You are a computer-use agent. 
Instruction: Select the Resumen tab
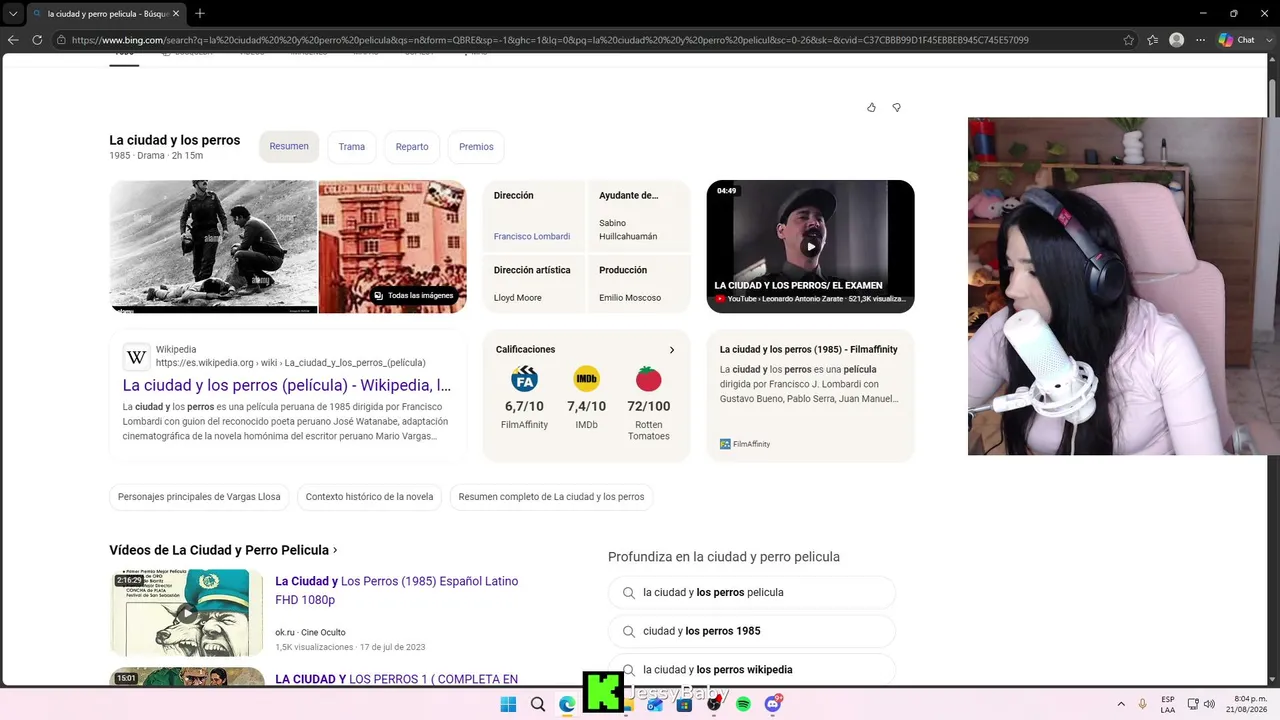pos(289,146)
